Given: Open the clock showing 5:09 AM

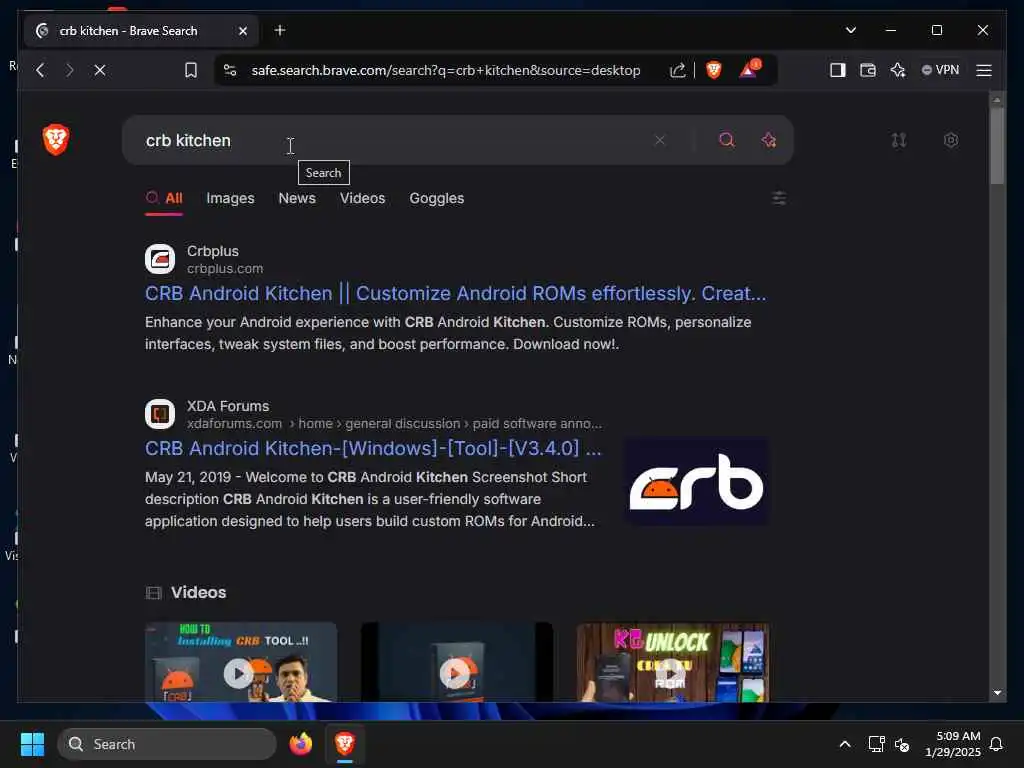Looking at the screenshot, I should [953, 744].
